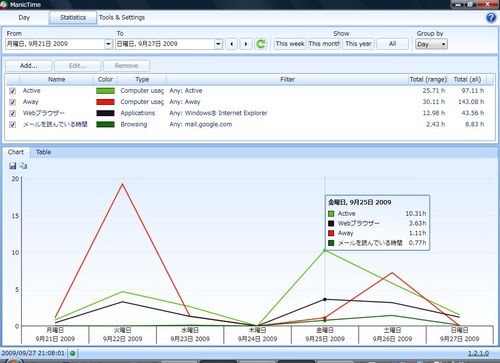500x363 pixels.
Task: Sort by the Color column header
Action: pyautogui.click(x=105, y=79)
